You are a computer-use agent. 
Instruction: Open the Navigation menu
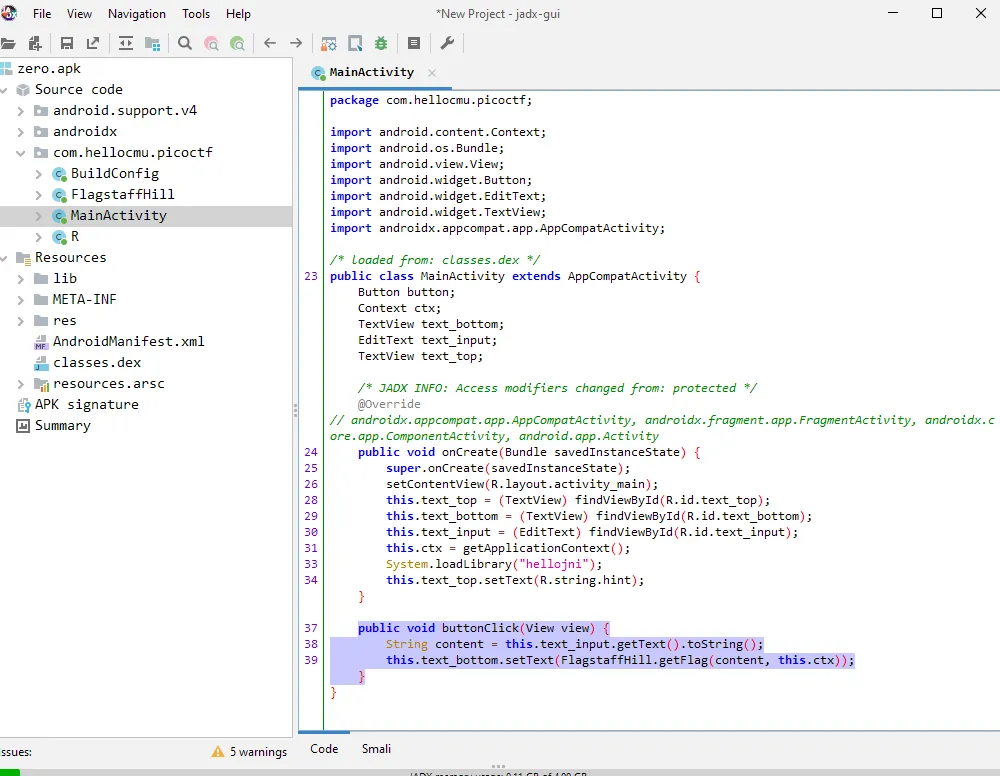[x=136, y=13]
